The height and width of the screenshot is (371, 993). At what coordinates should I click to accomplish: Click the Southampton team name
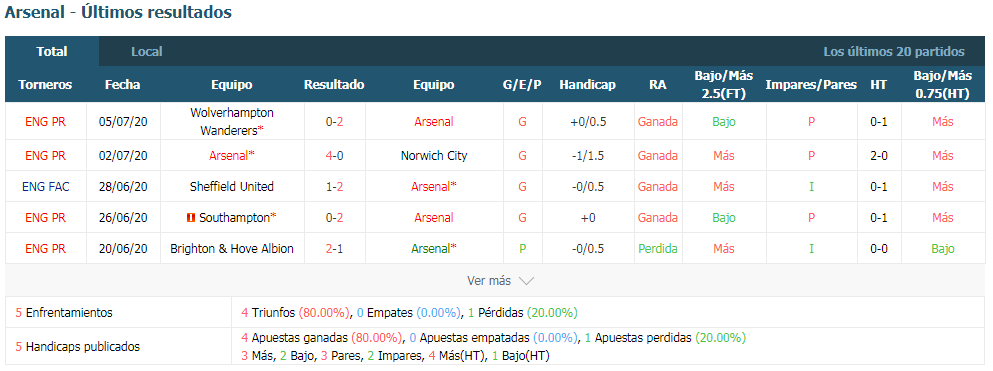[x=234, y=218]
